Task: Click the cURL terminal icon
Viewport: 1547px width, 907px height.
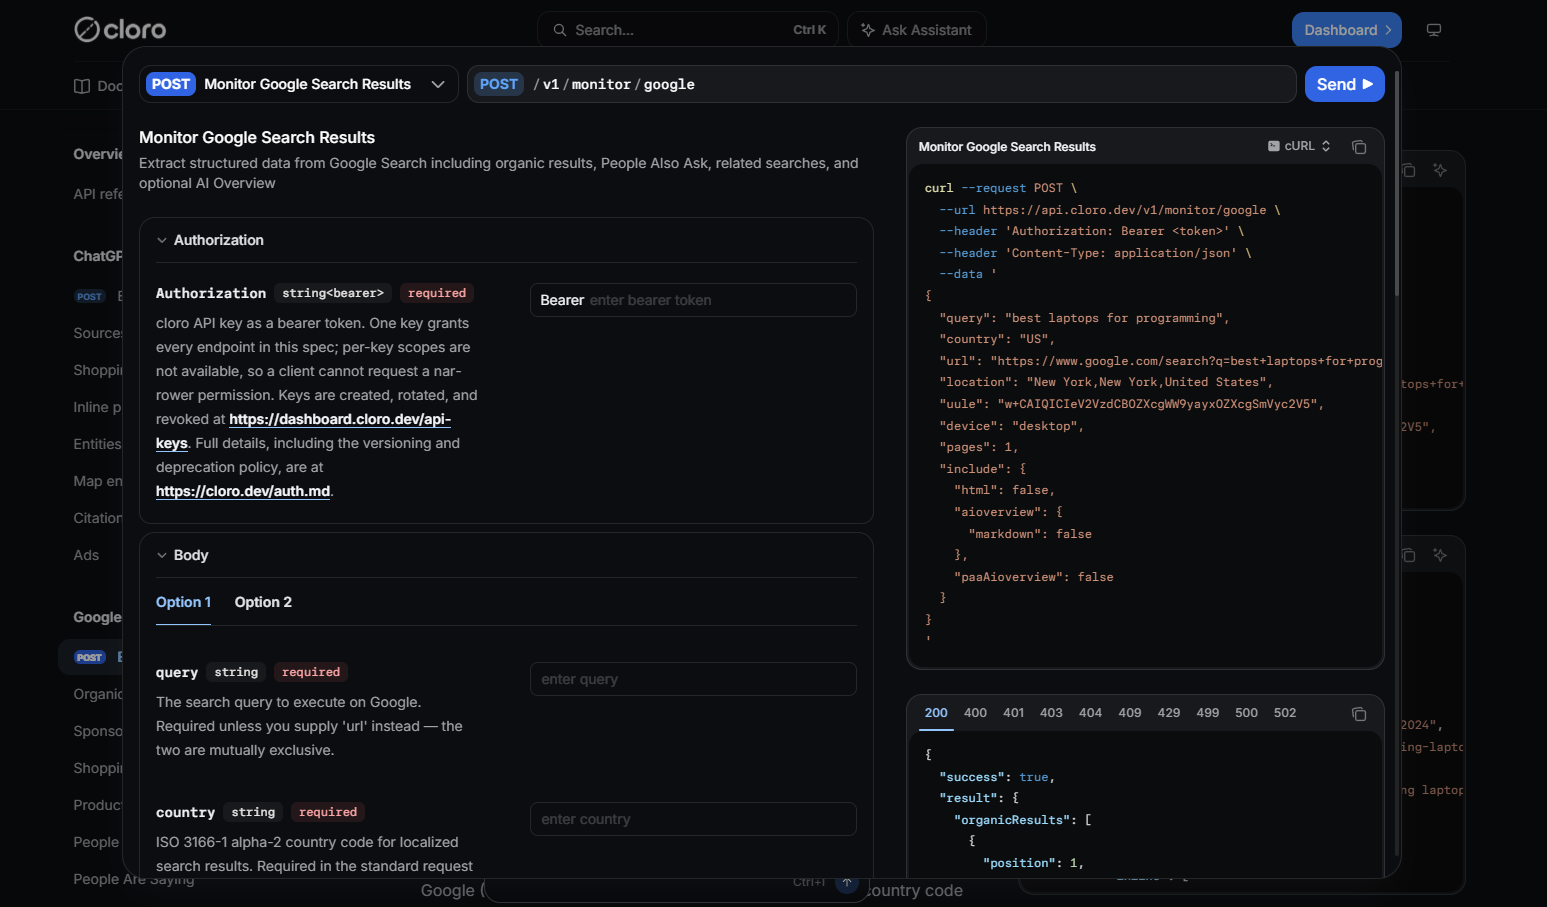Action: [1274, 146]
